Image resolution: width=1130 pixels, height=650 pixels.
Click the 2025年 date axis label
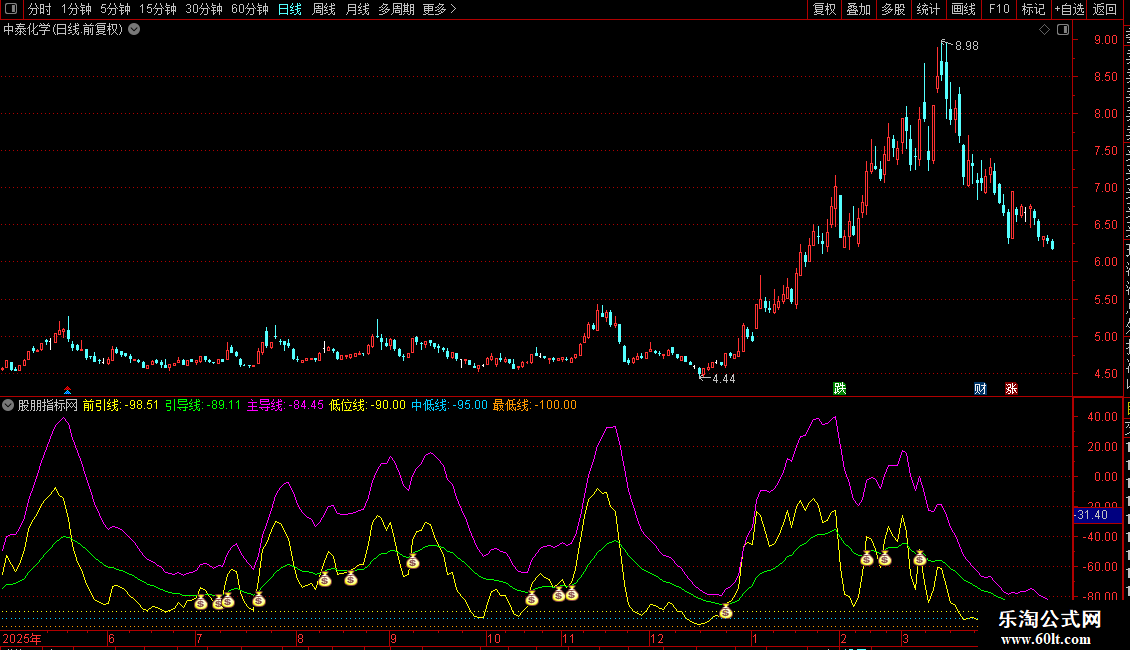click(22, 638)
